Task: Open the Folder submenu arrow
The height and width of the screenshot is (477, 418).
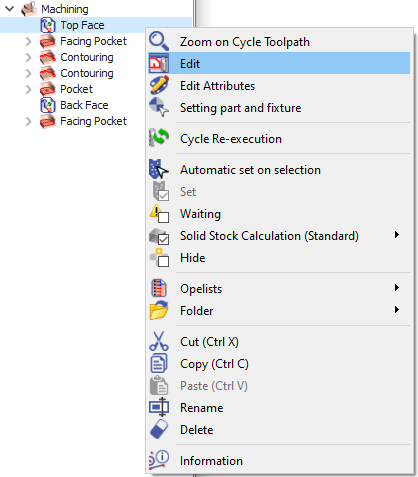Action: click(x=397, y=310)
